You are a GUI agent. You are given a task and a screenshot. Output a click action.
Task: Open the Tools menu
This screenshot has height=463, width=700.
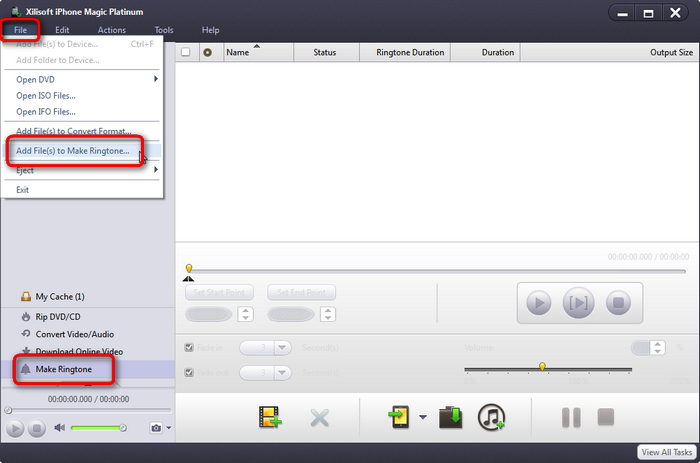(x=164, y=30)
